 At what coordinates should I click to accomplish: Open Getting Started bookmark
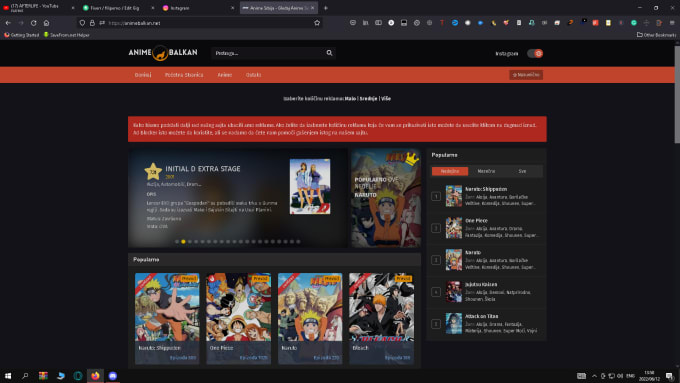coord(21,35)
